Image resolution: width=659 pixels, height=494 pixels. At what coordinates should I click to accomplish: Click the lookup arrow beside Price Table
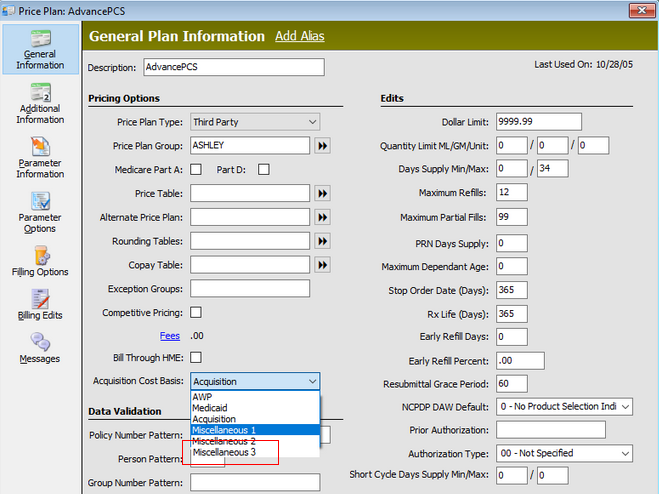322,193
